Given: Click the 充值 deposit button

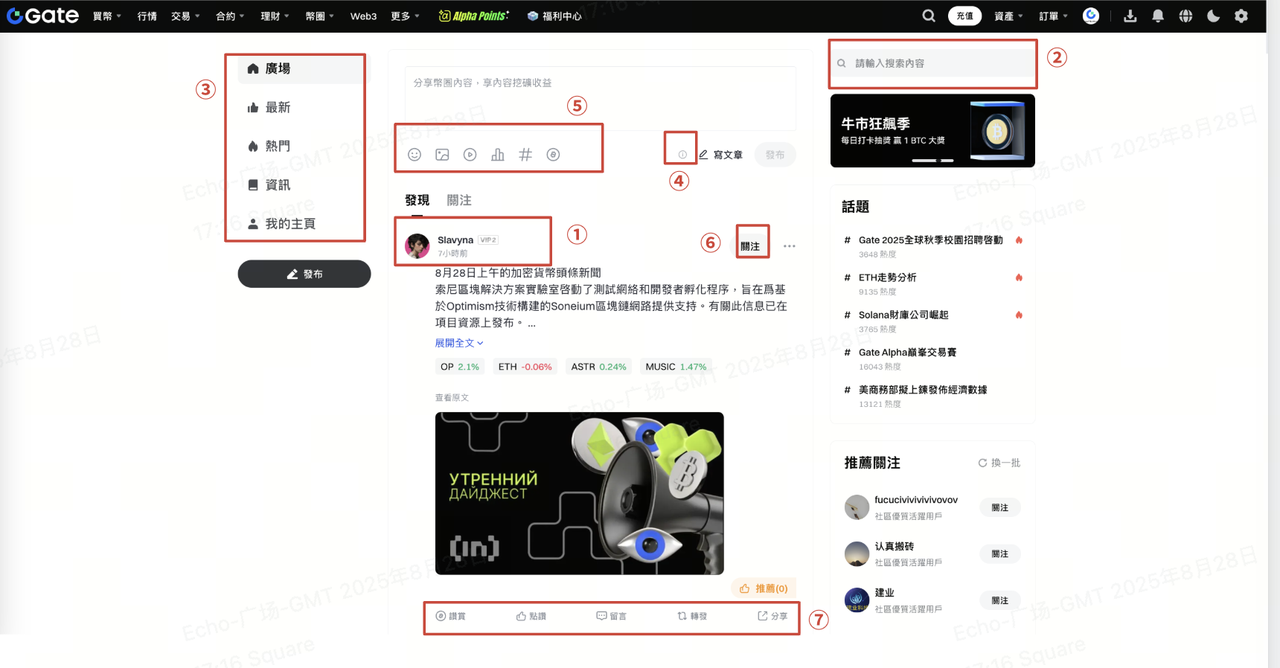Looking at the screenshot, I should [964, 16].
